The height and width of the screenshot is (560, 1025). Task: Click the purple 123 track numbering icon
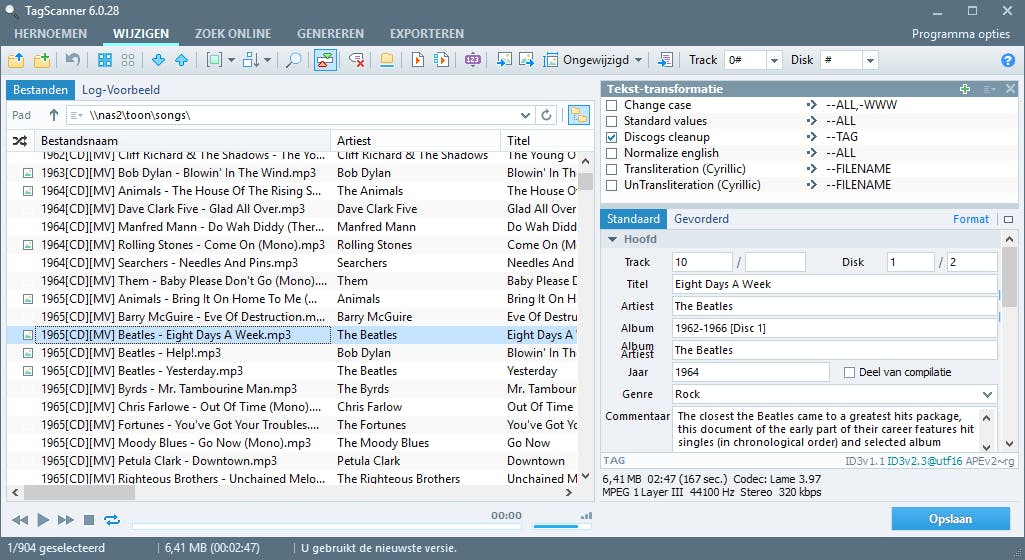(473, 60)
